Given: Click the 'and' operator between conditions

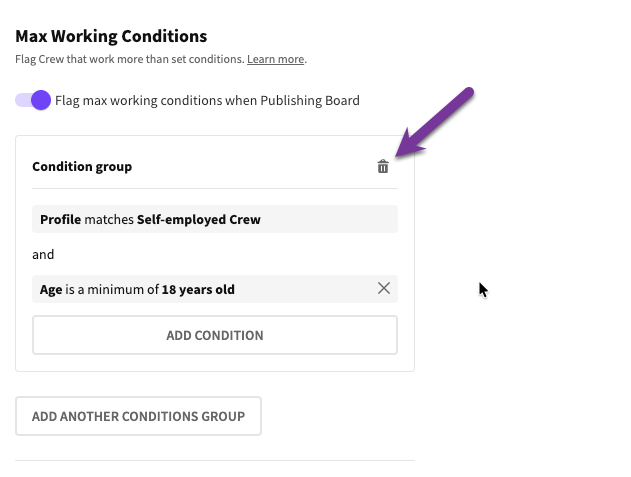Looking at the screenshot, I should (43, 254).
